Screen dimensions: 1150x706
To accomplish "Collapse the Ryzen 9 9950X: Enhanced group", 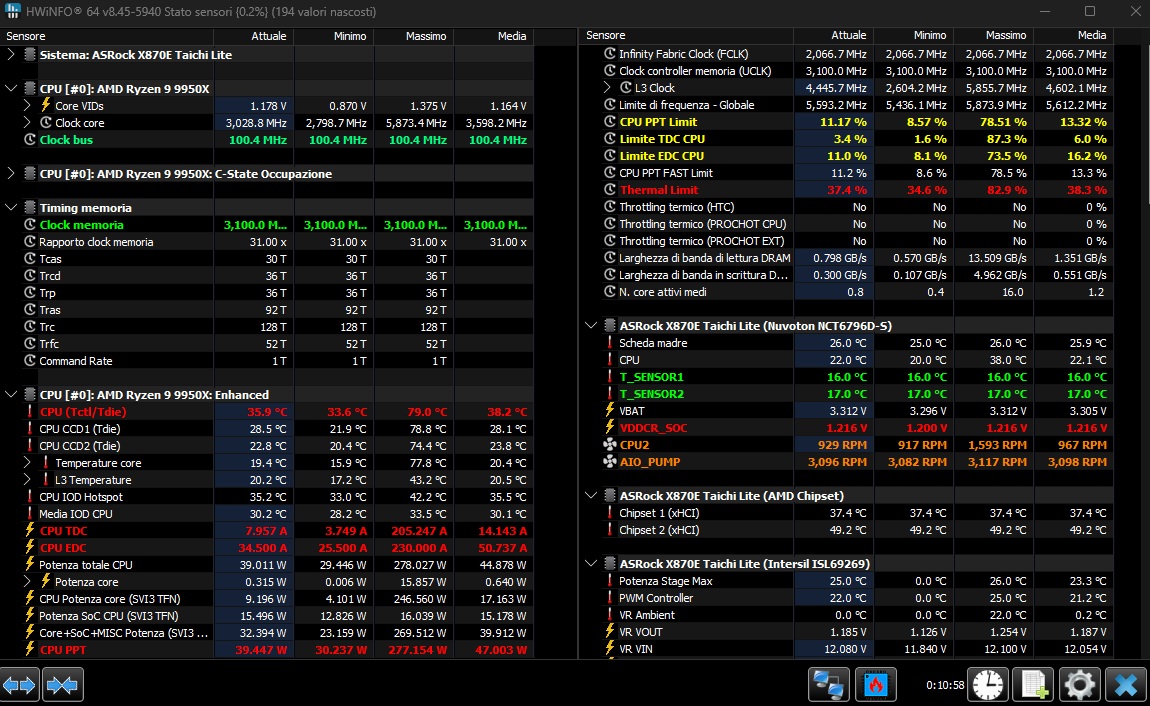I will click(x=10, y=394).
